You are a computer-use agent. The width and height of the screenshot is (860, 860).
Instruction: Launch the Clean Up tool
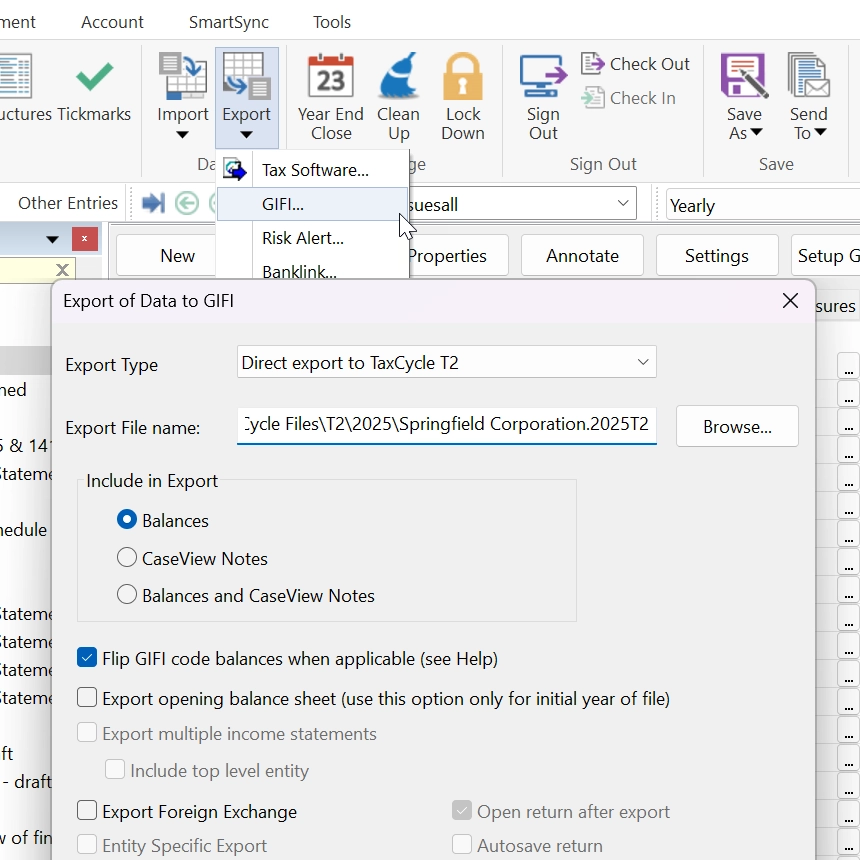click(398, 98)
